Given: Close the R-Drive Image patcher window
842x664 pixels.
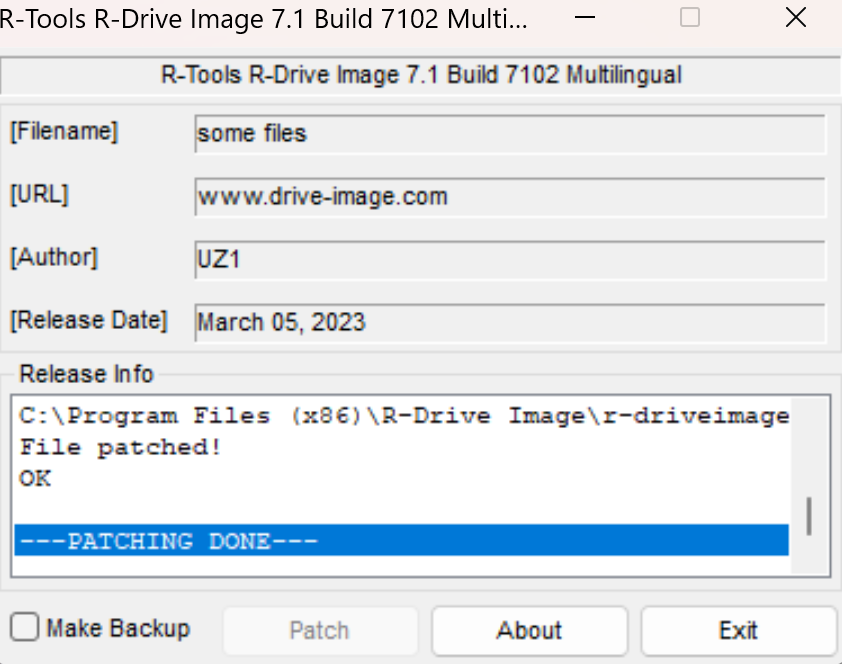Looking at the screenshot, I should pos(796,18).
